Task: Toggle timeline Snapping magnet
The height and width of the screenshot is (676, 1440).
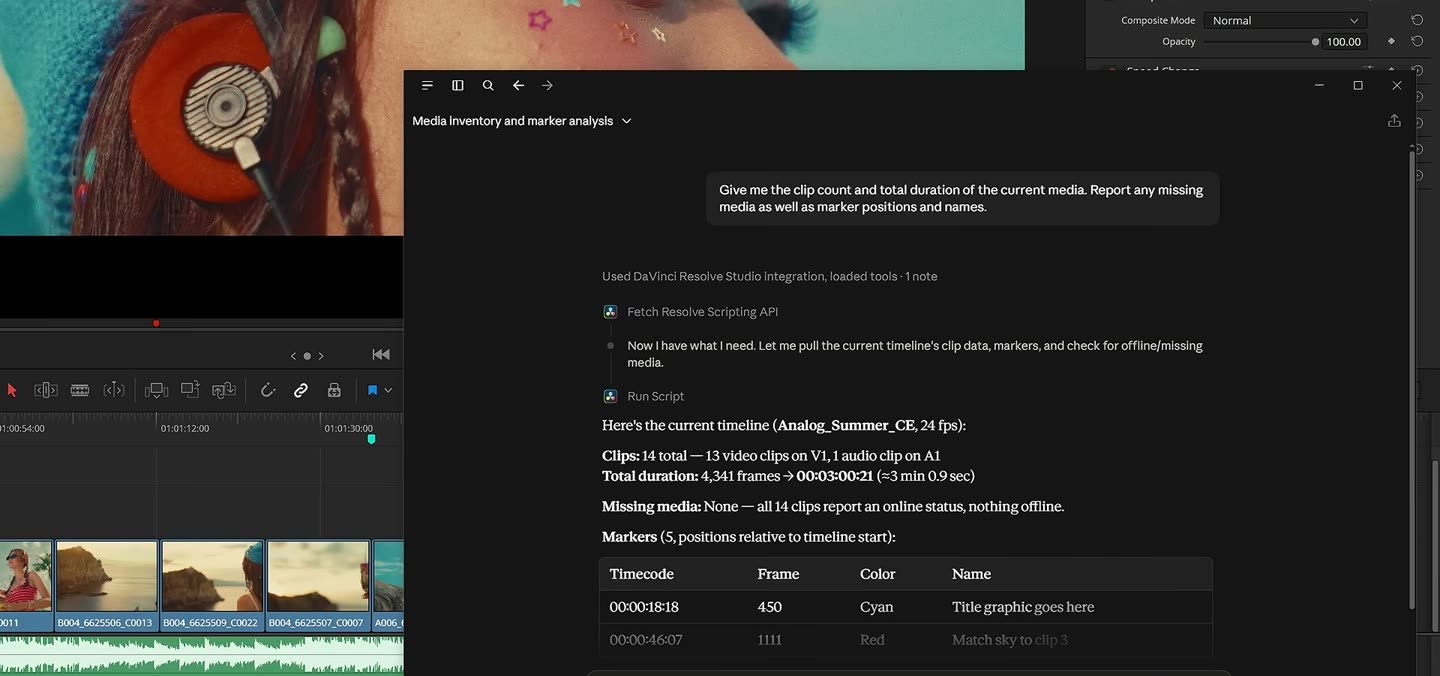Action: (268, 390)
